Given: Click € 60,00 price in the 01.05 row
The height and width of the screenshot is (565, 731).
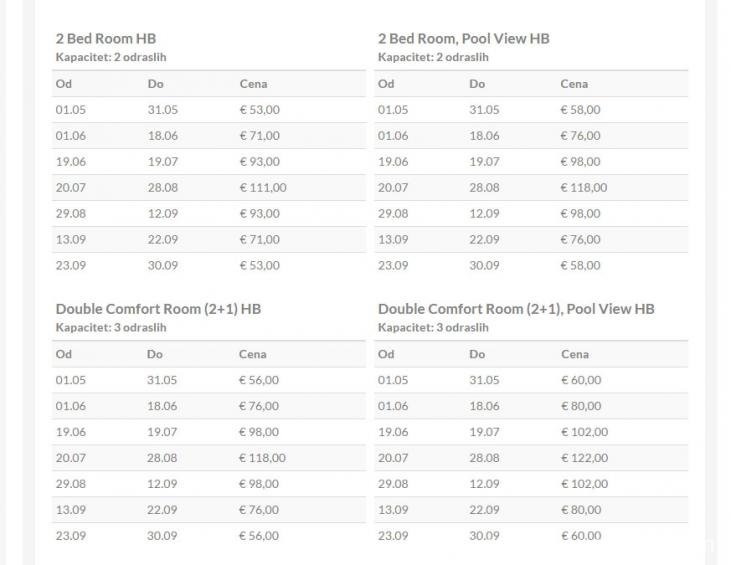Looking at the screenshot, I should pyautogui.click(x=581, y=380).
